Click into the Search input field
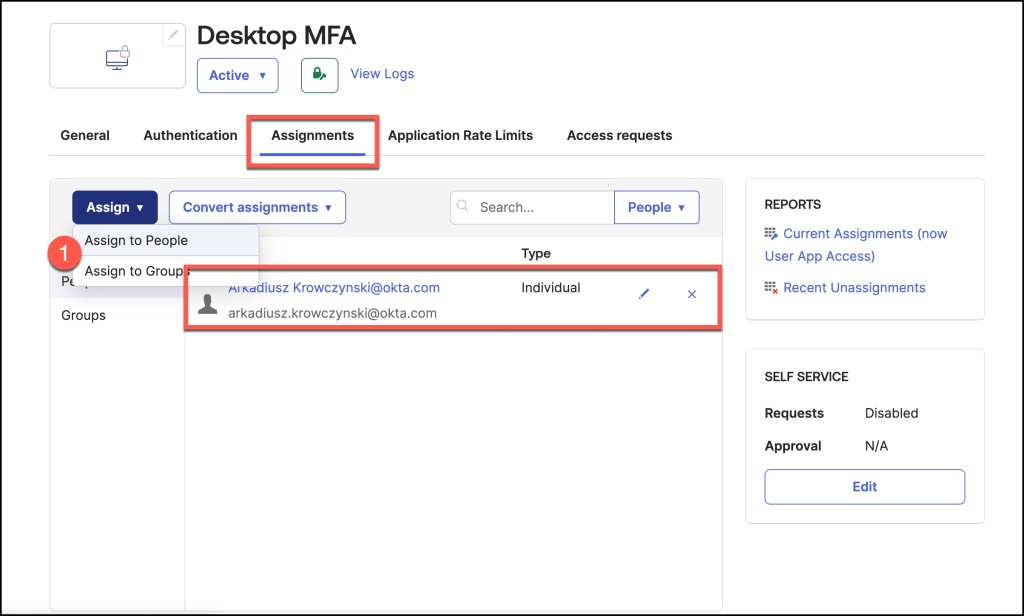The height and width of the screenshot is (616, 1024). 542,207
